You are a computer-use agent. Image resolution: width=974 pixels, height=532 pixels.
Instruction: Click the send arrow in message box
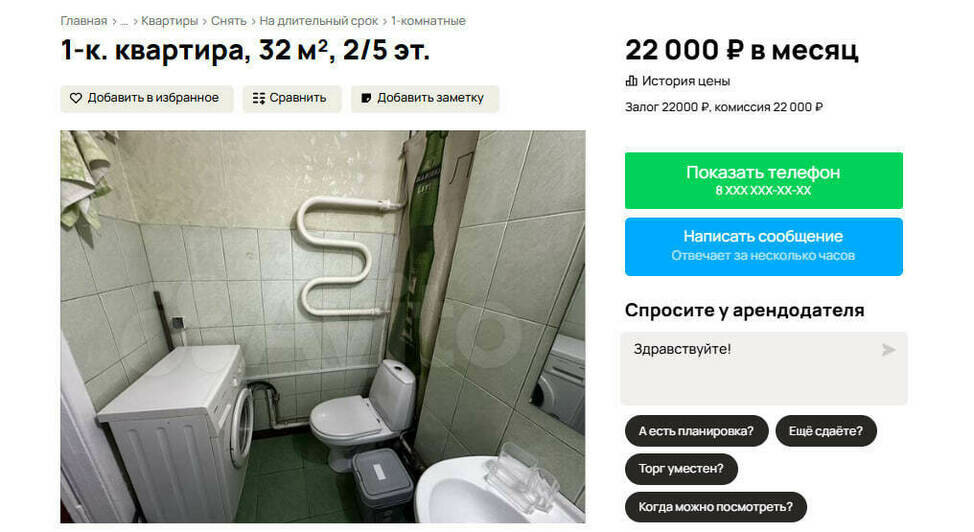888,350
